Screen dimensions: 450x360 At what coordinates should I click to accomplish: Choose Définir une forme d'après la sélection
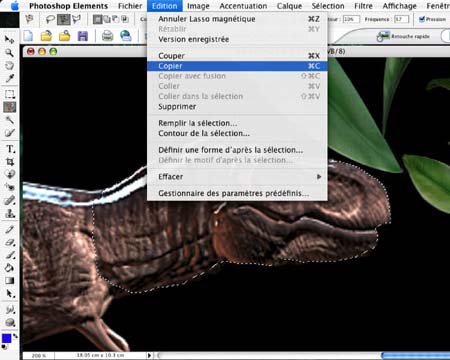click(237, 150)
